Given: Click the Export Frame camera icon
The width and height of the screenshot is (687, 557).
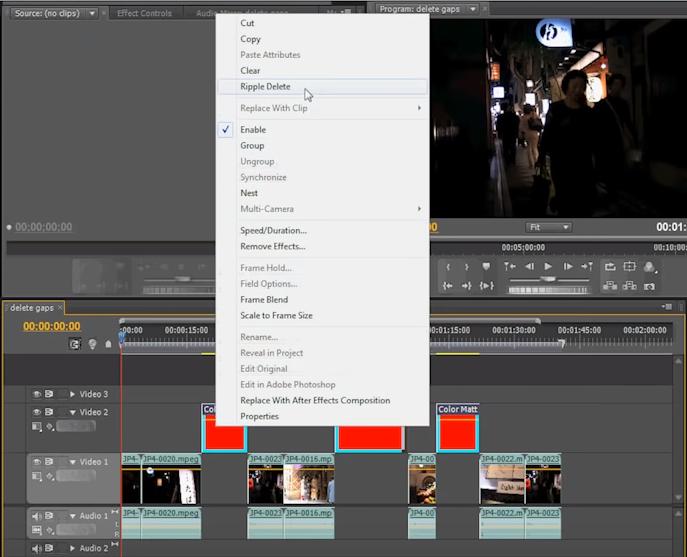Looking at the screenshot, I should pyautogui.click(x=650, y=286).
